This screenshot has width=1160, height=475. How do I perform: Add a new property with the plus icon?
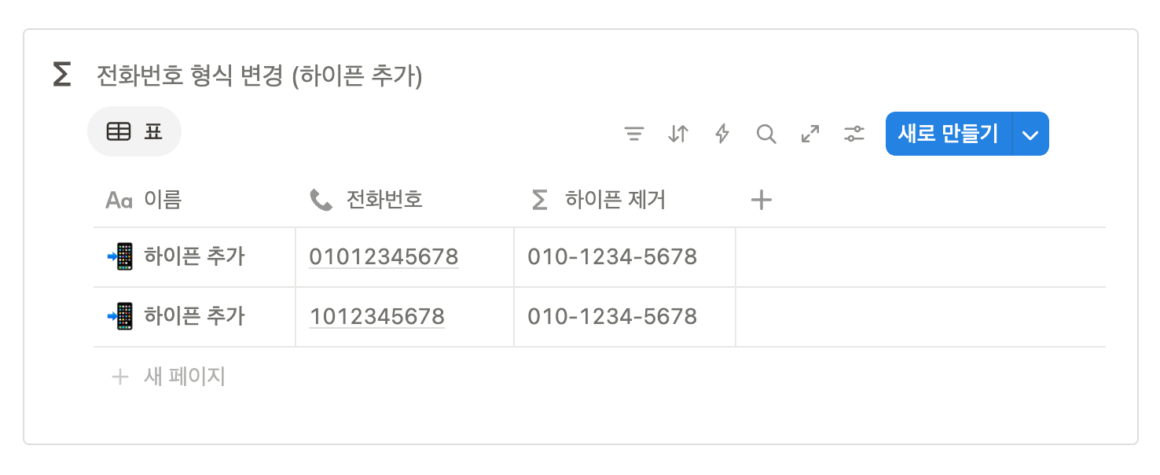(761, 200)
